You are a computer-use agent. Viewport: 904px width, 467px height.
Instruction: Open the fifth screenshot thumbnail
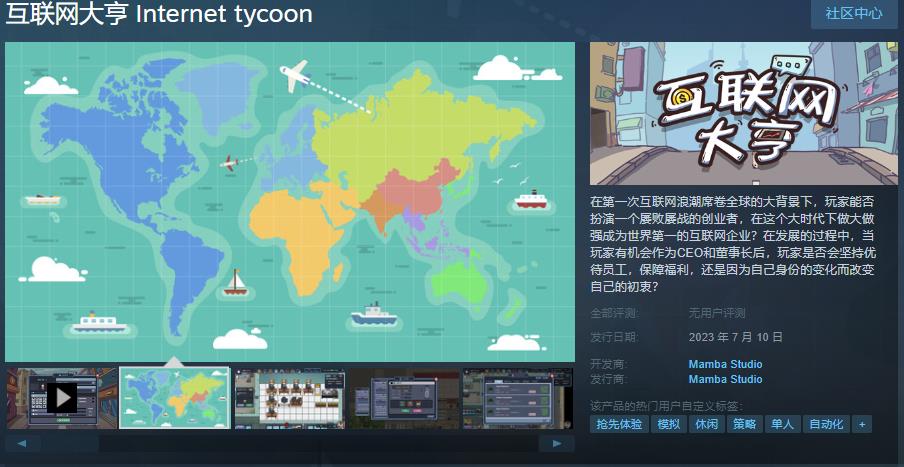(x=518, y=398)
